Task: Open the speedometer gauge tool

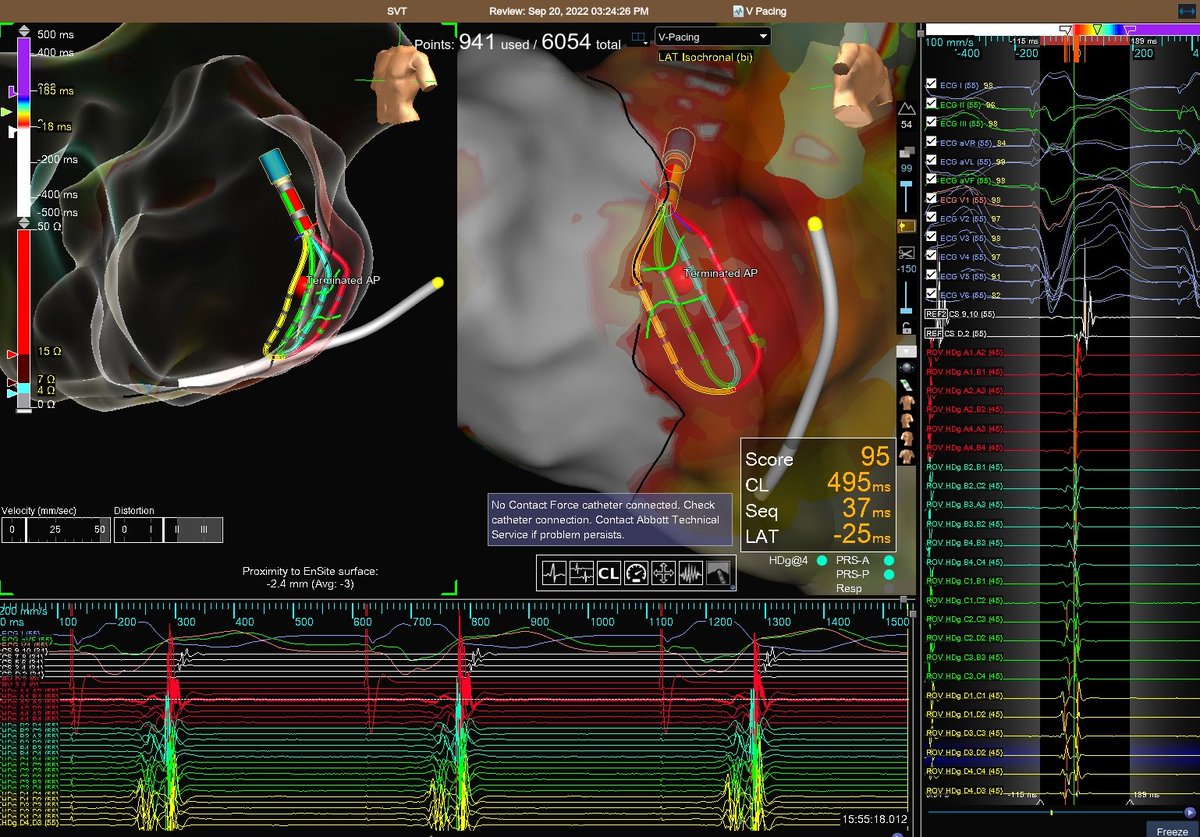Action: (x=636, y=573)
